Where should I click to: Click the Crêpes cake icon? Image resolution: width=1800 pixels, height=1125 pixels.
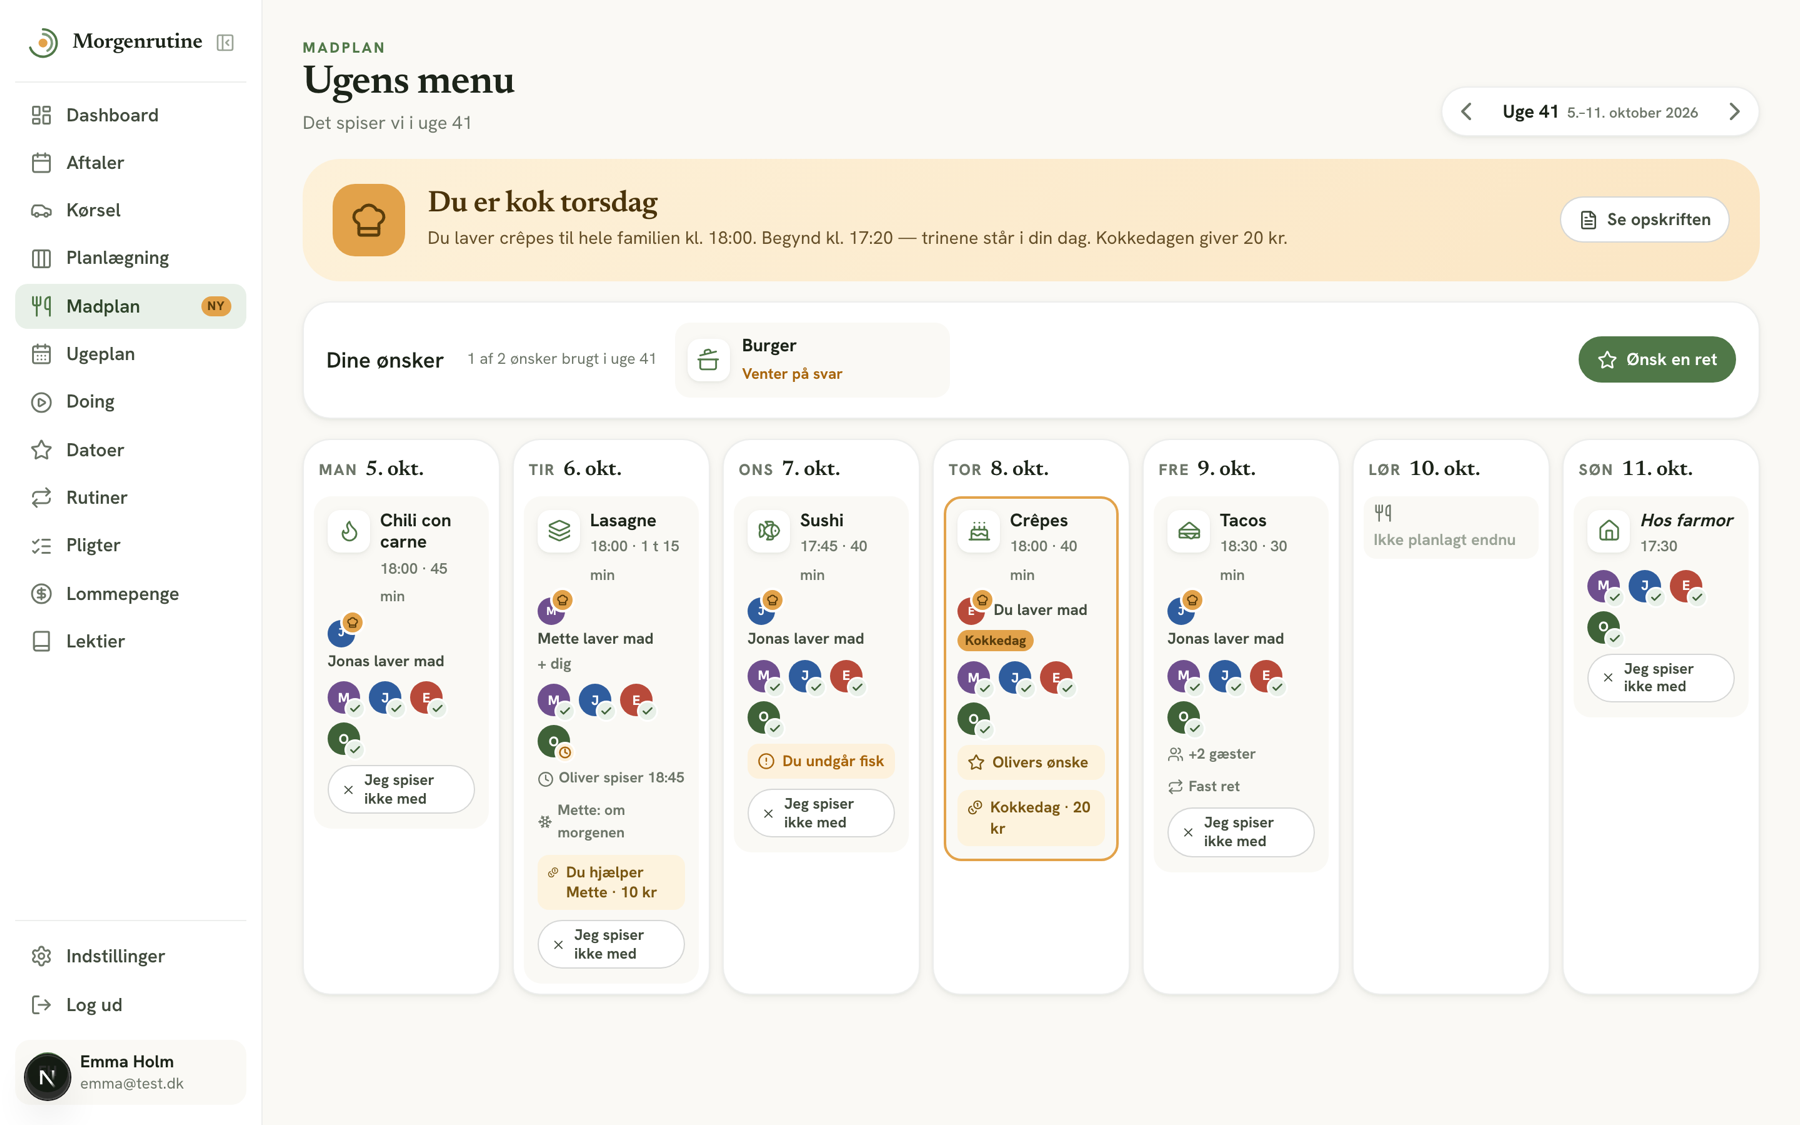click(979, 531)
